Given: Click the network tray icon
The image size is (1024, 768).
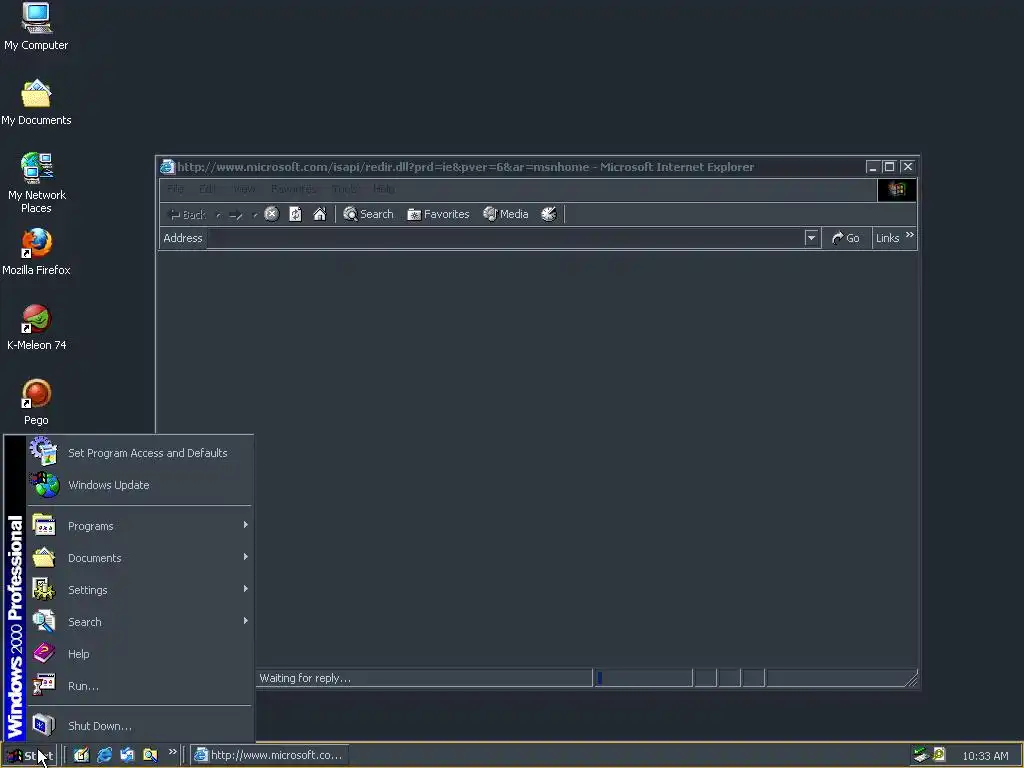Looking at the screenshot, I should point(921,755).
